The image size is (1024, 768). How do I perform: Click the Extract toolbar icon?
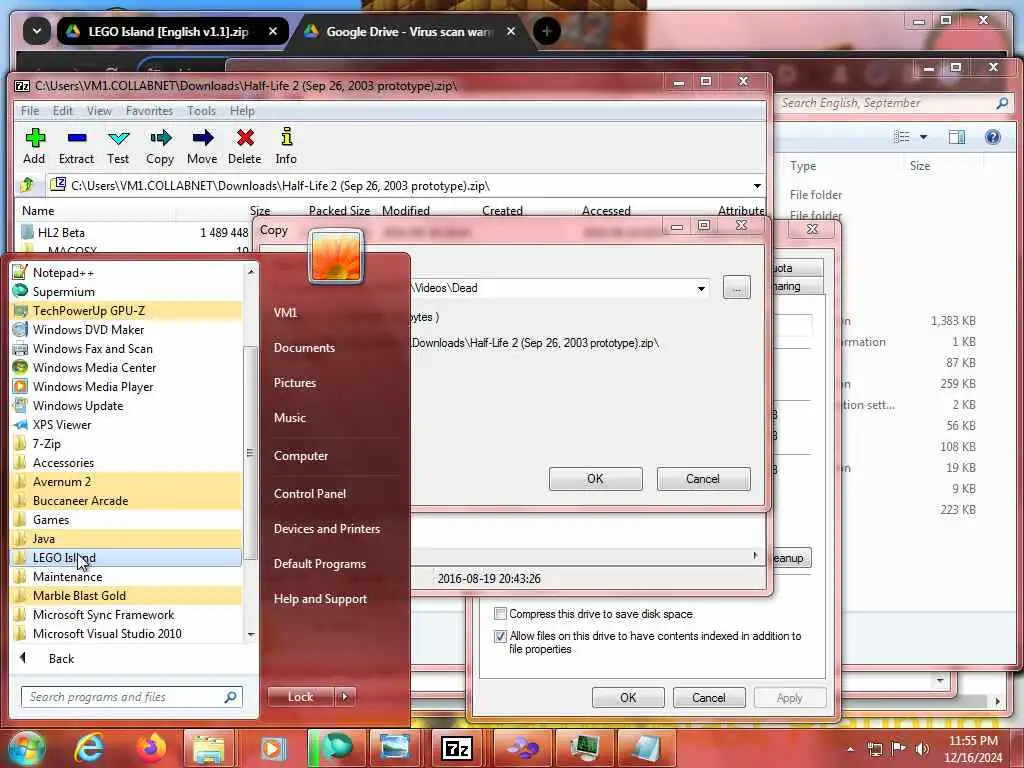(76, 146)
